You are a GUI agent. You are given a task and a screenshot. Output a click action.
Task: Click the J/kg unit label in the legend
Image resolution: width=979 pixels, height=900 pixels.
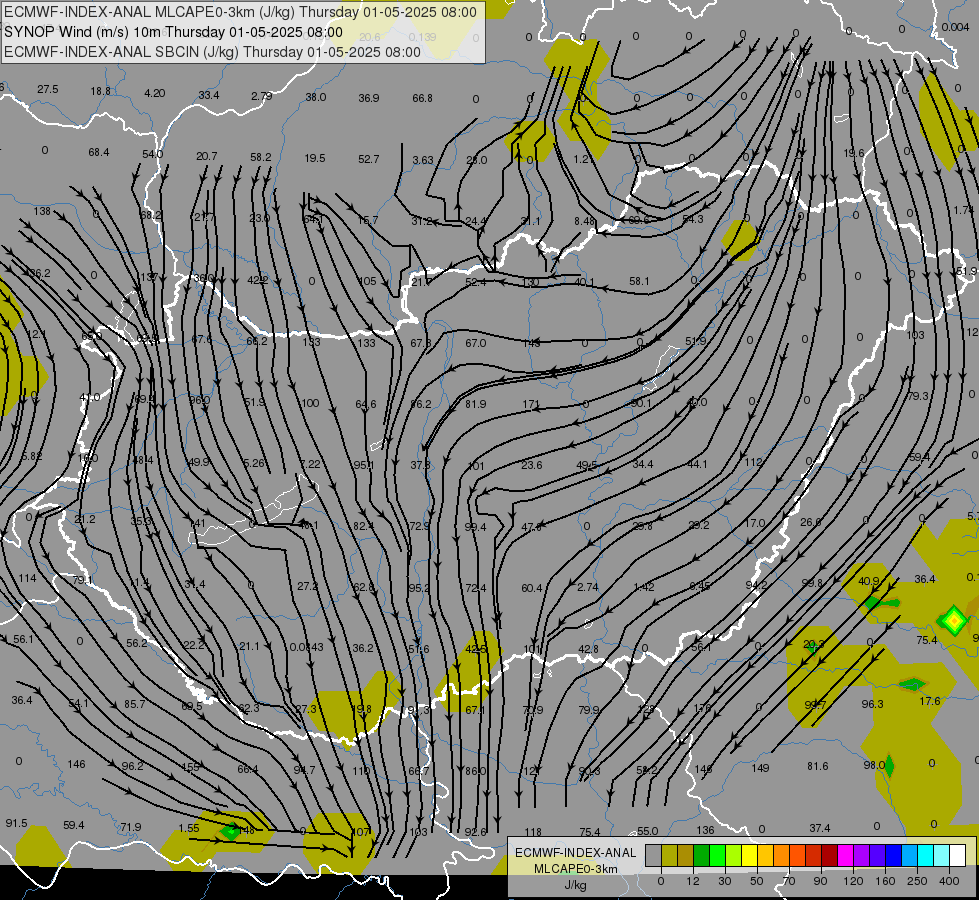576,884
